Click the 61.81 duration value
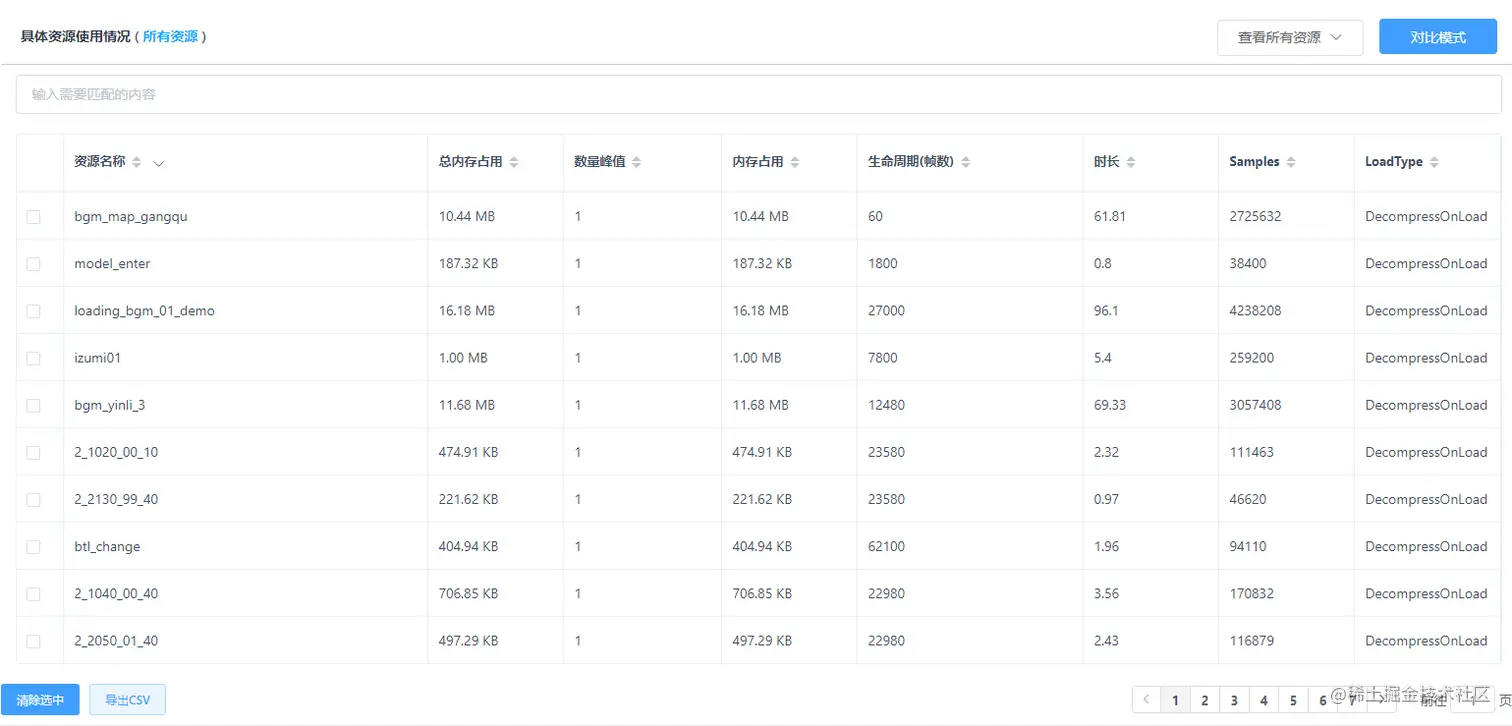The width and height of the screenshot is (1512, 726). 1110,216
